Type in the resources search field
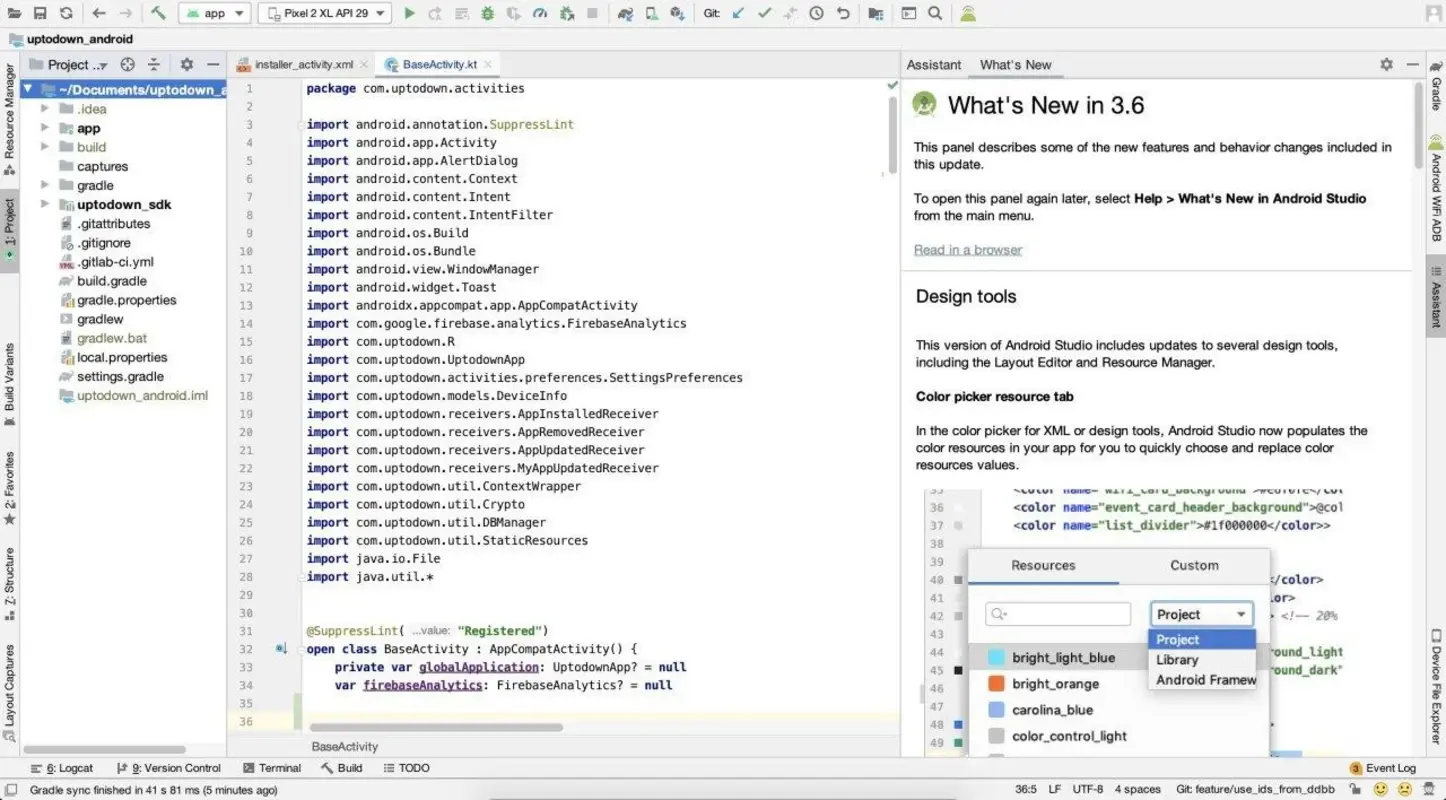Image resolution: width=1446 pixels, height=800 pixels. tap(1057, 613)
